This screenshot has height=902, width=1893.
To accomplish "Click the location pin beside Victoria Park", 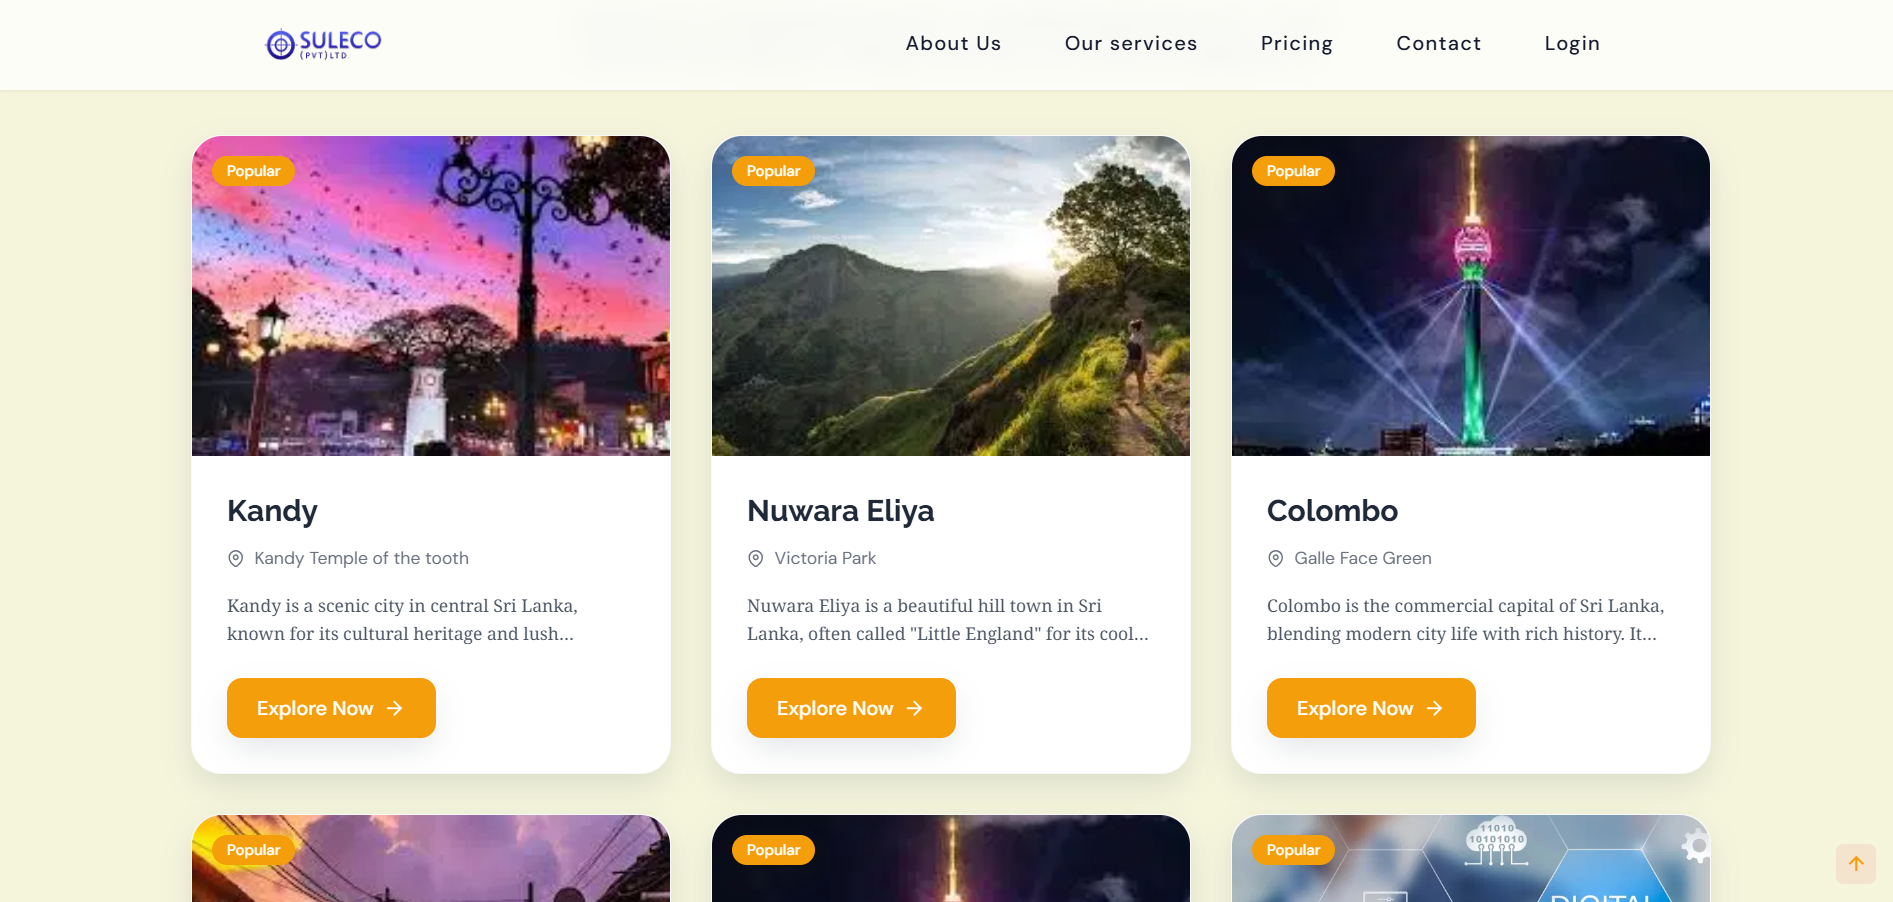I will tap(756, 558).
